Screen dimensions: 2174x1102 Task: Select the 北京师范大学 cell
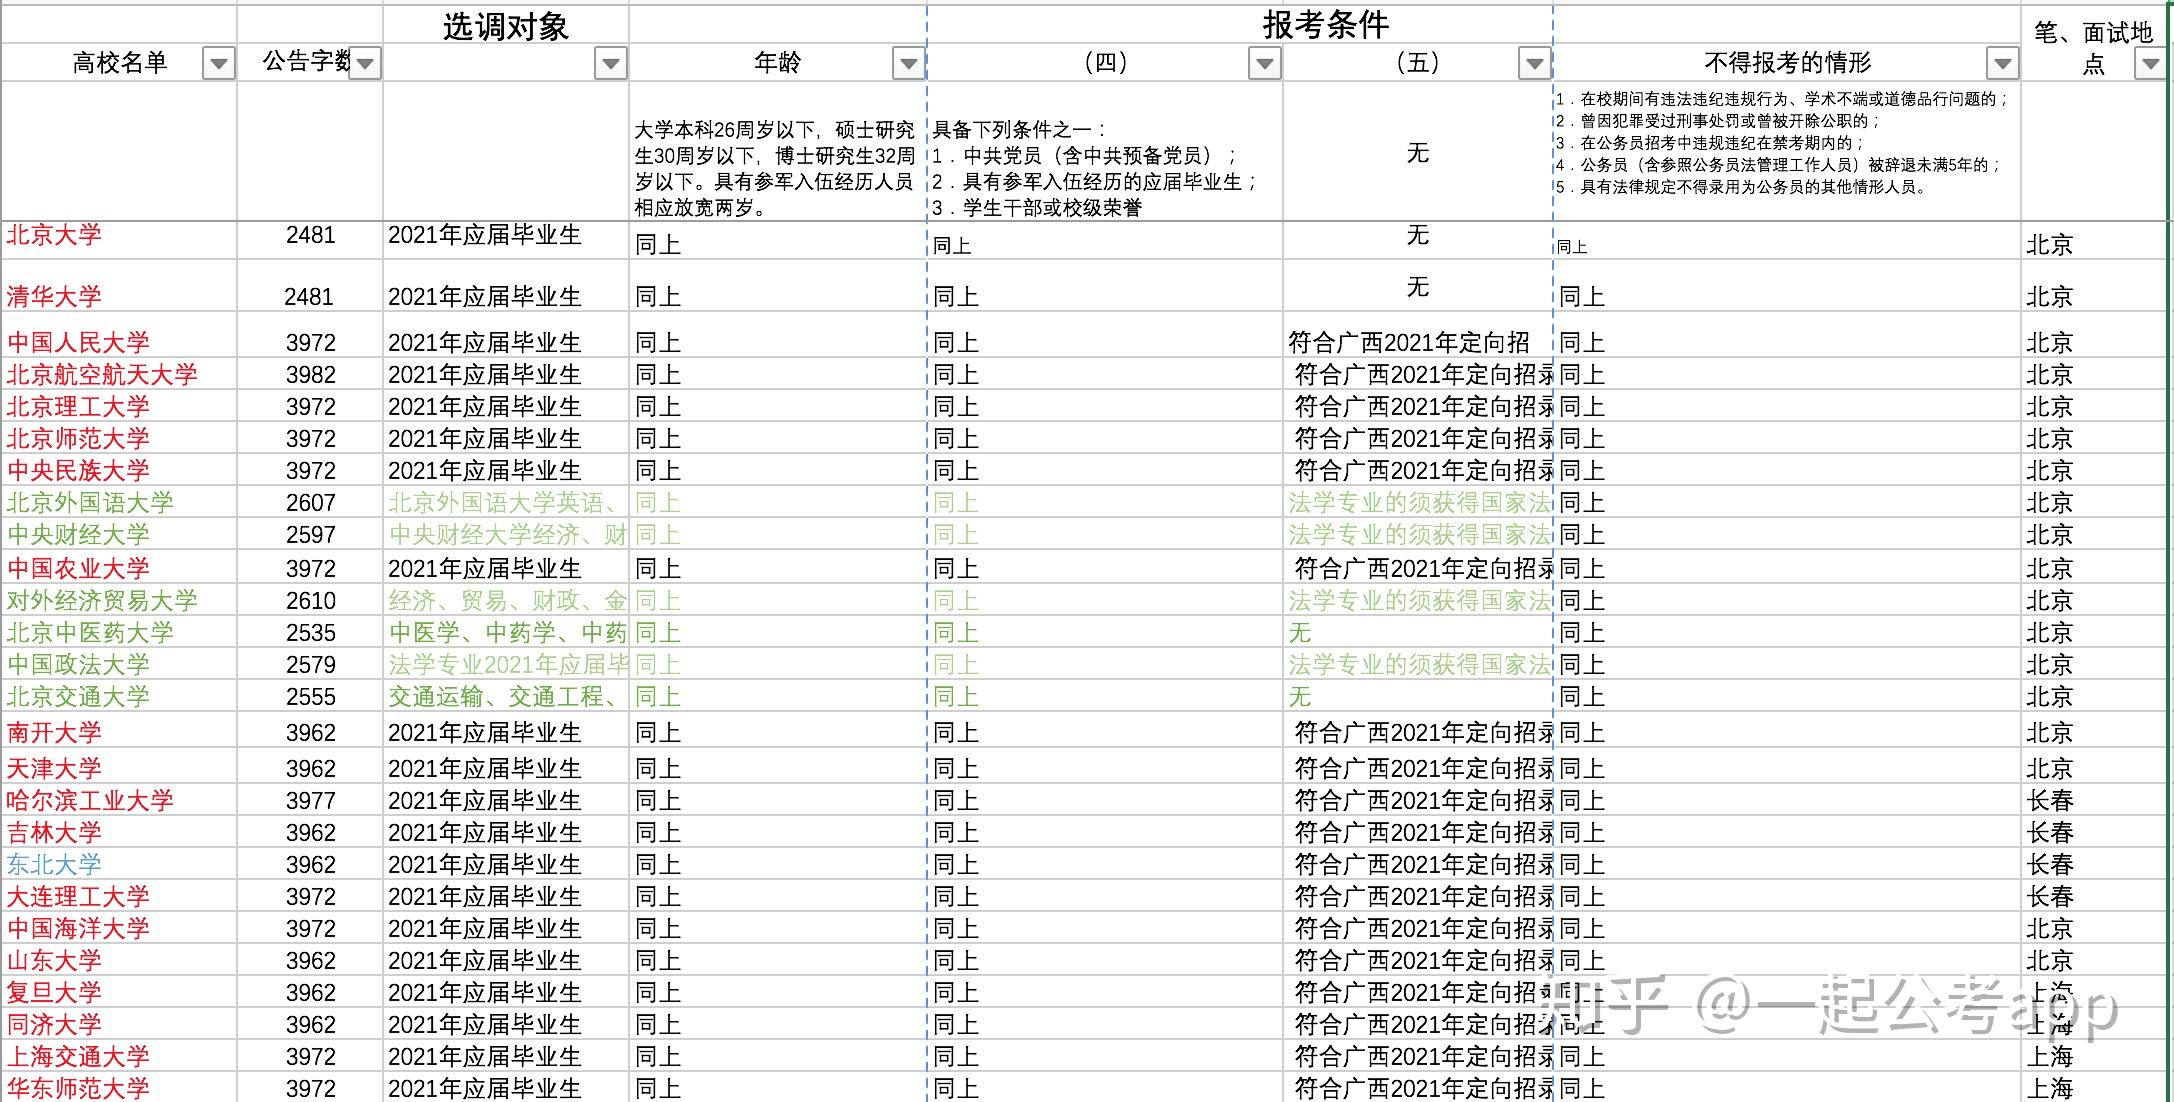click(x=119, y=438)
